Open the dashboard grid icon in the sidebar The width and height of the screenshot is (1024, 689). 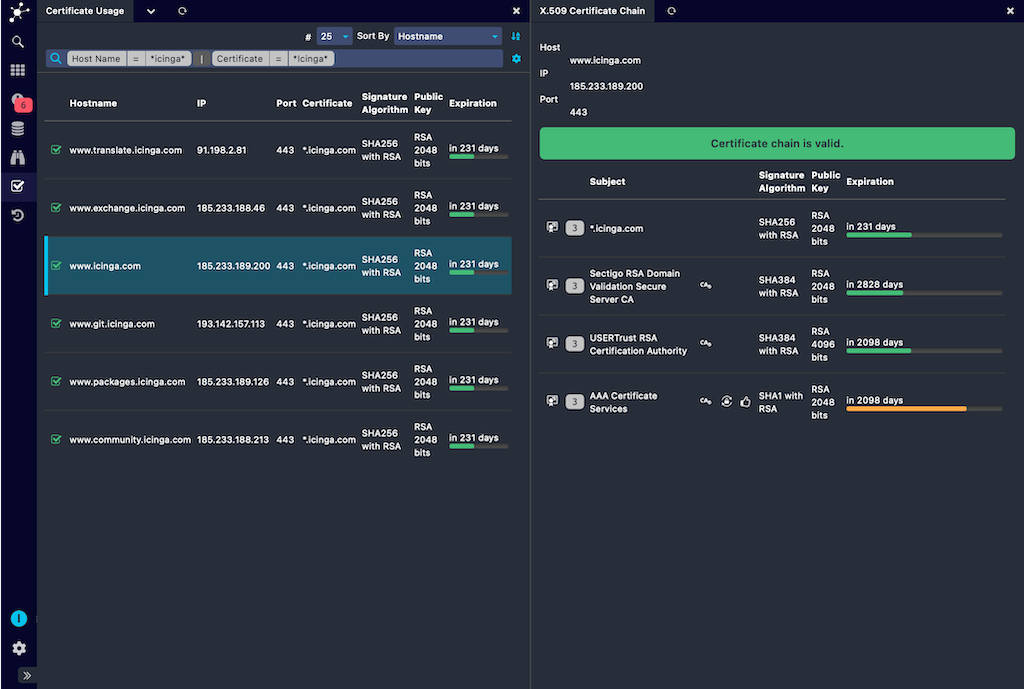(x=18, y=70)
